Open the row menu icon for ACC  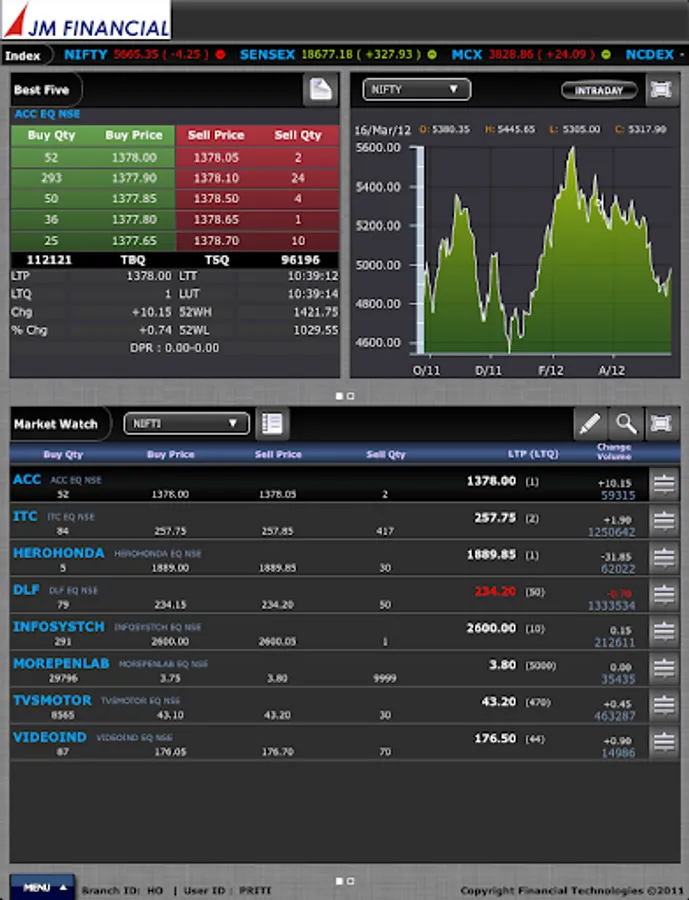tap(664, 484)
